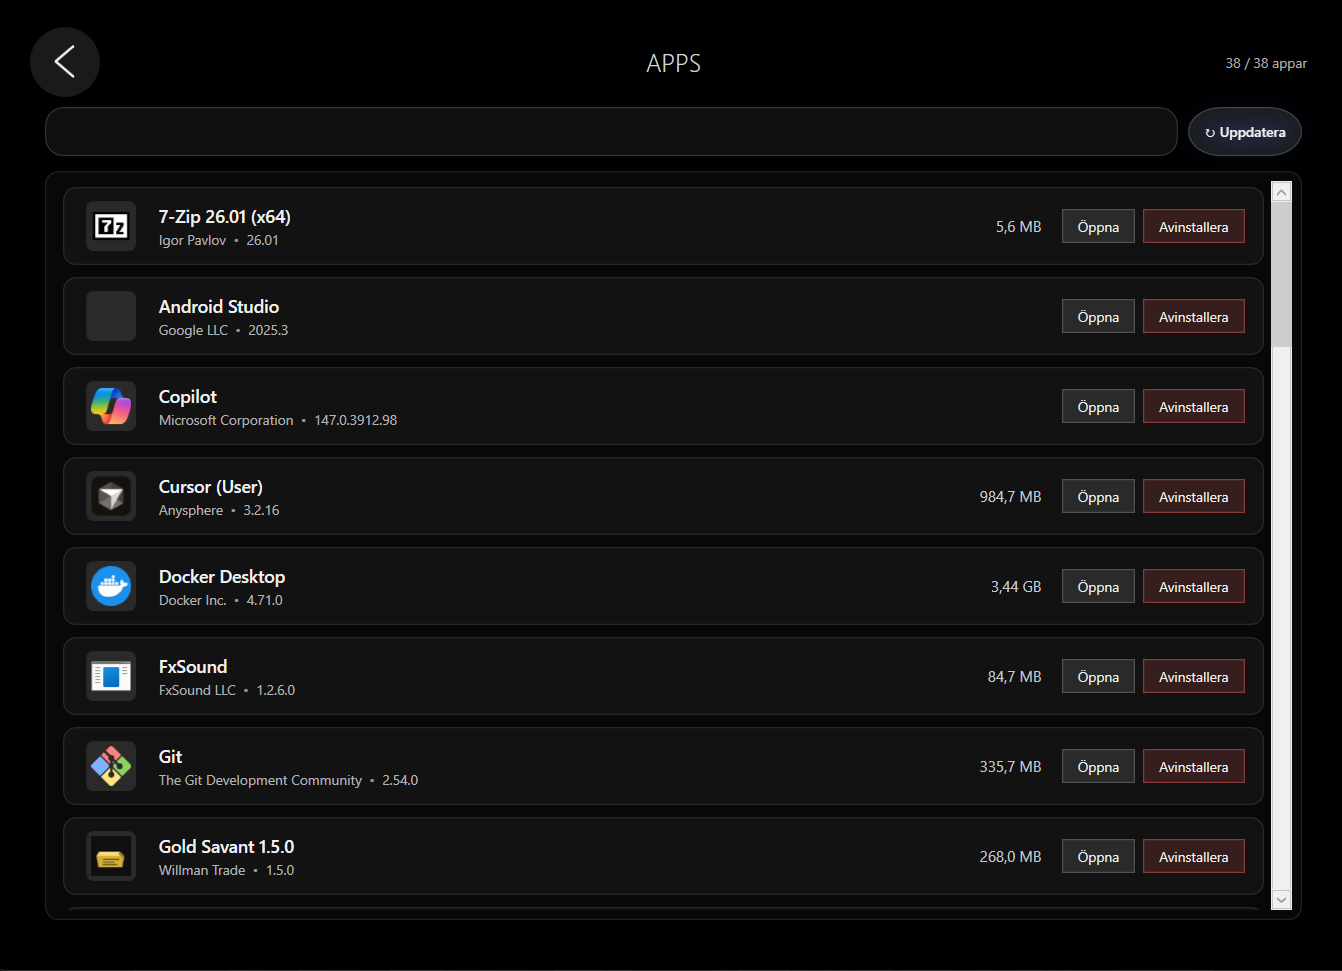Uninstall Android Studio via Avinstallera
The image size is (1342, 971).
click(x=1193, y=317)
